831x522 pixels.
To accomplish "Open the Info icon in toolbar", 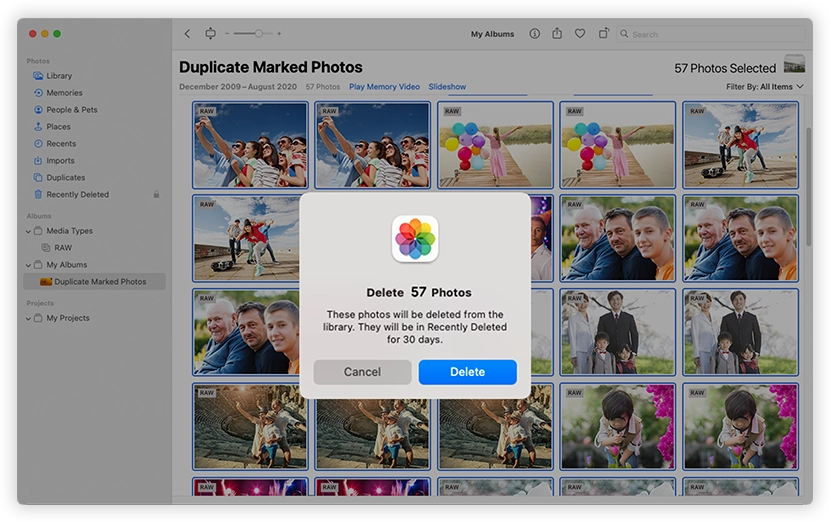I will 534,33.
